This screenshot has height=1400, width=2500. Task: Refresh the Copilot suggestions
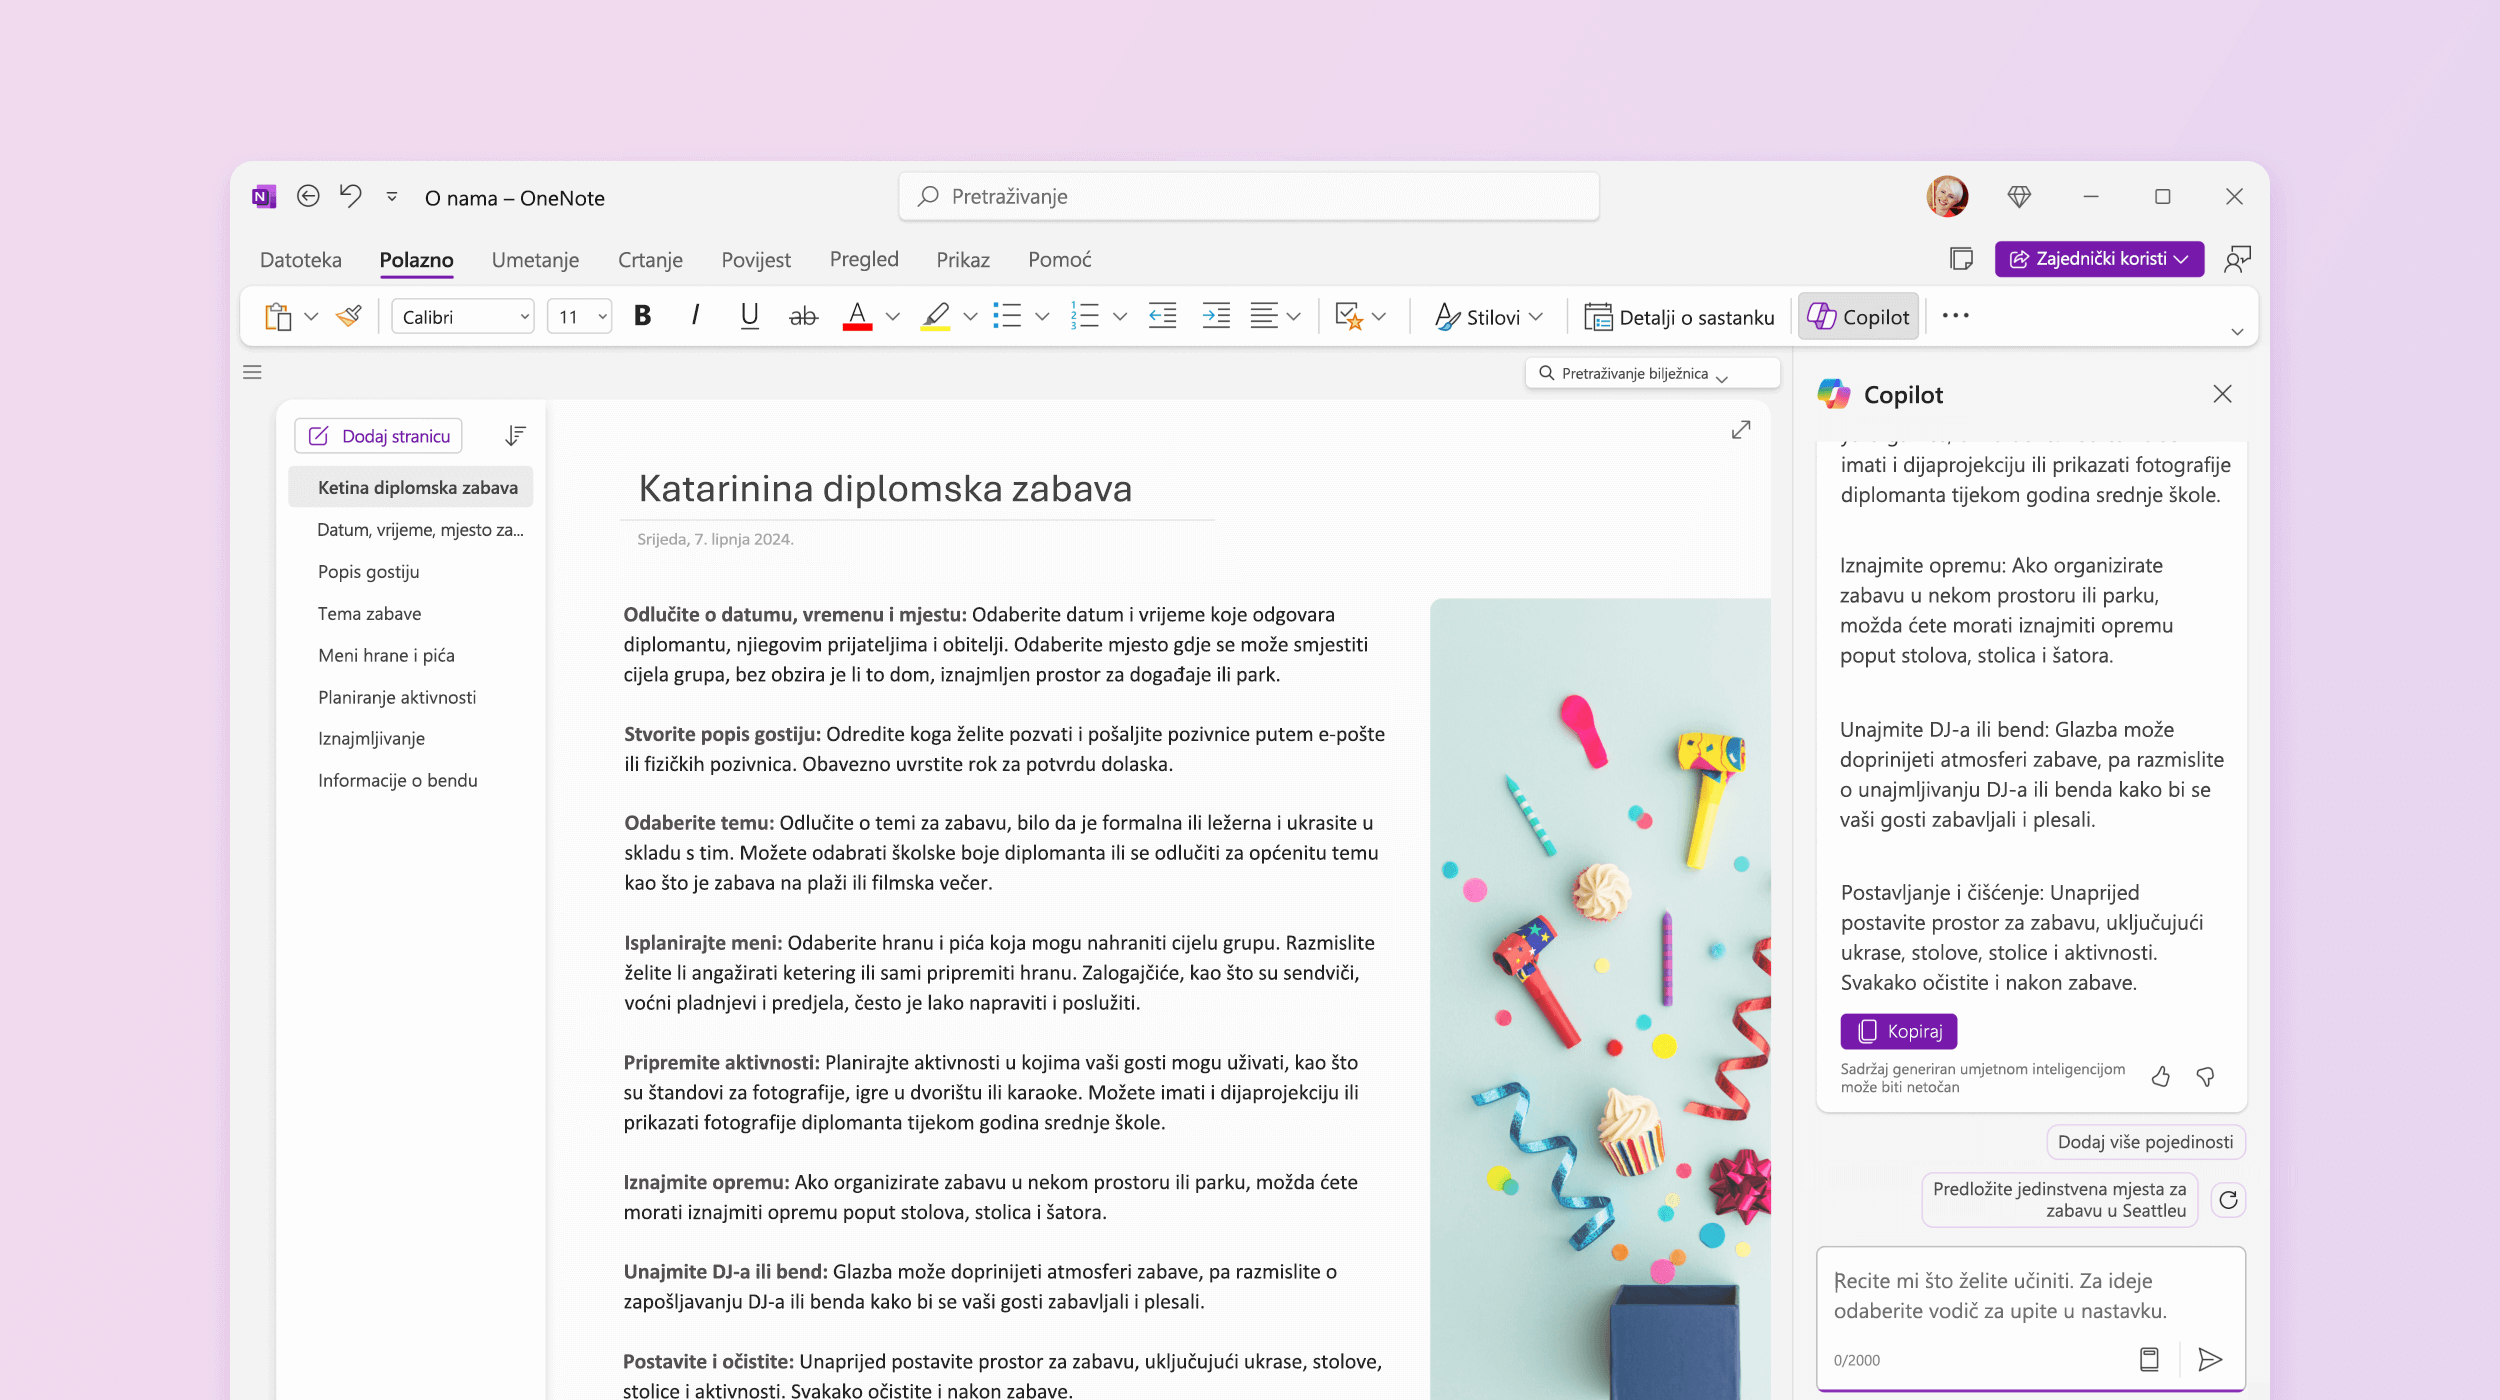2228,1200
